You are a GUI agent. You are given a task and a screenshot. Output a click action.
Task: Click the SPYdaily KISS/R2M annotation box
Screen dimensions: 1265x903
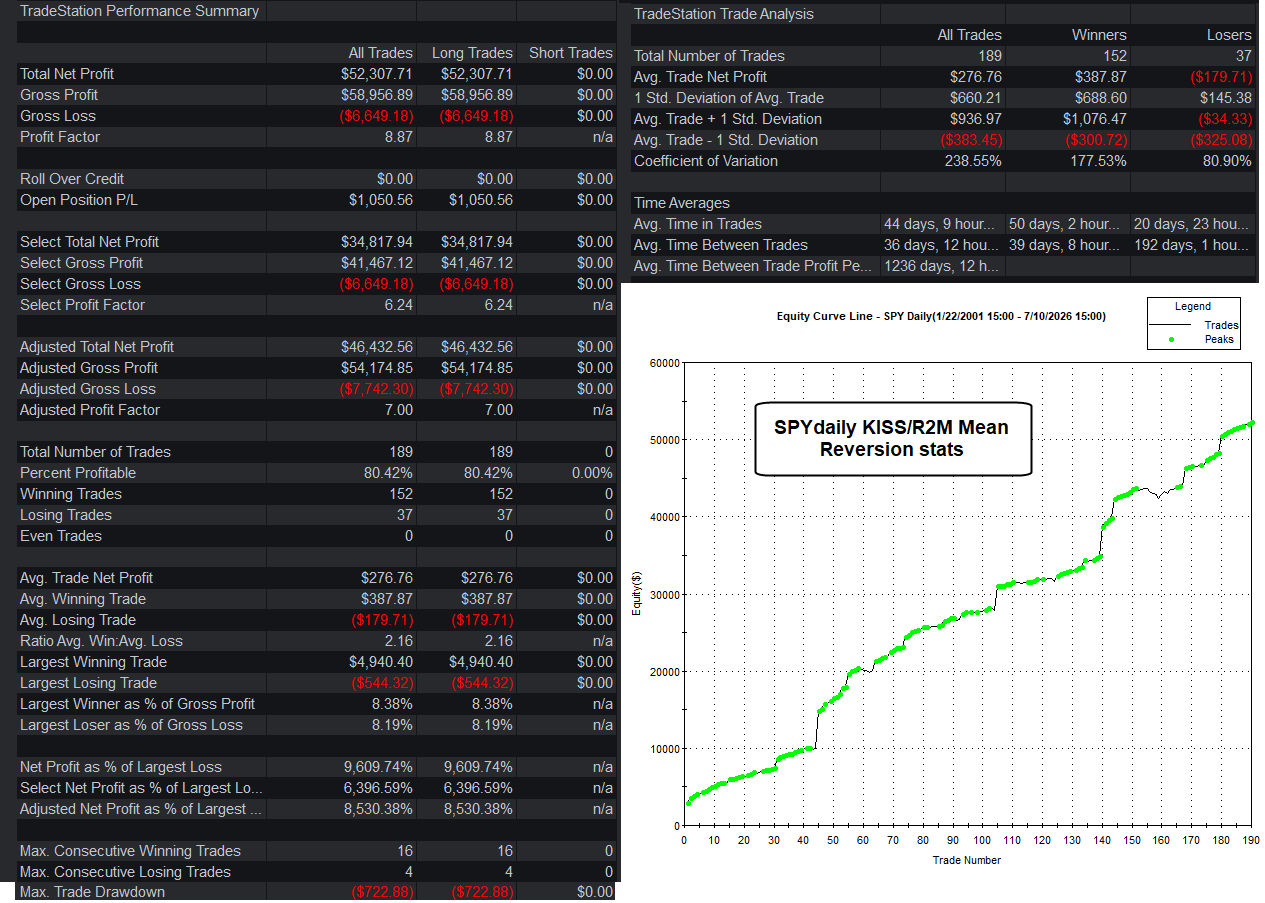click(891, 439)
